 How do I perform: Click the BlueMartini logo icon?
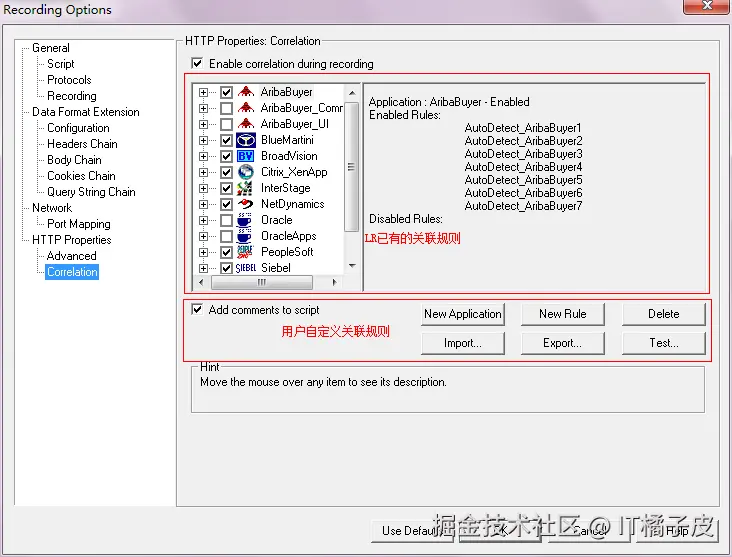click(246, 140)
